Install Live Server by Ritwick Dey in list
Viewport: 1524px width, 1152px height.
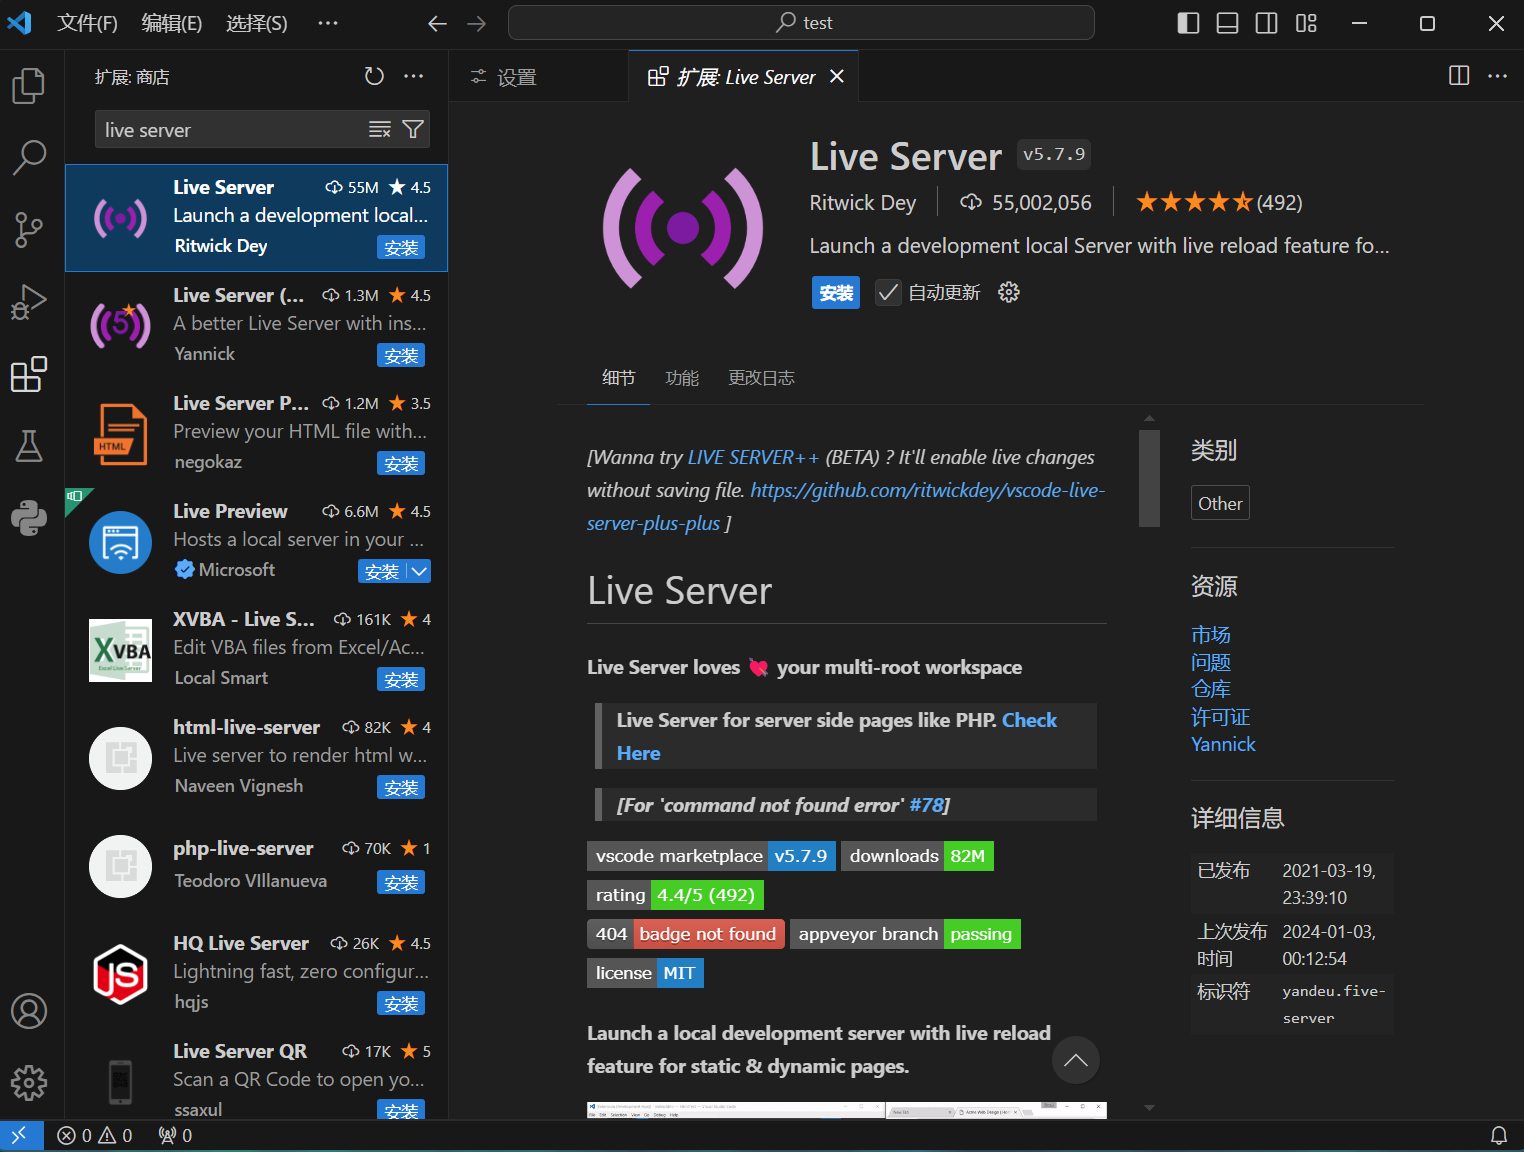(401, 247)
